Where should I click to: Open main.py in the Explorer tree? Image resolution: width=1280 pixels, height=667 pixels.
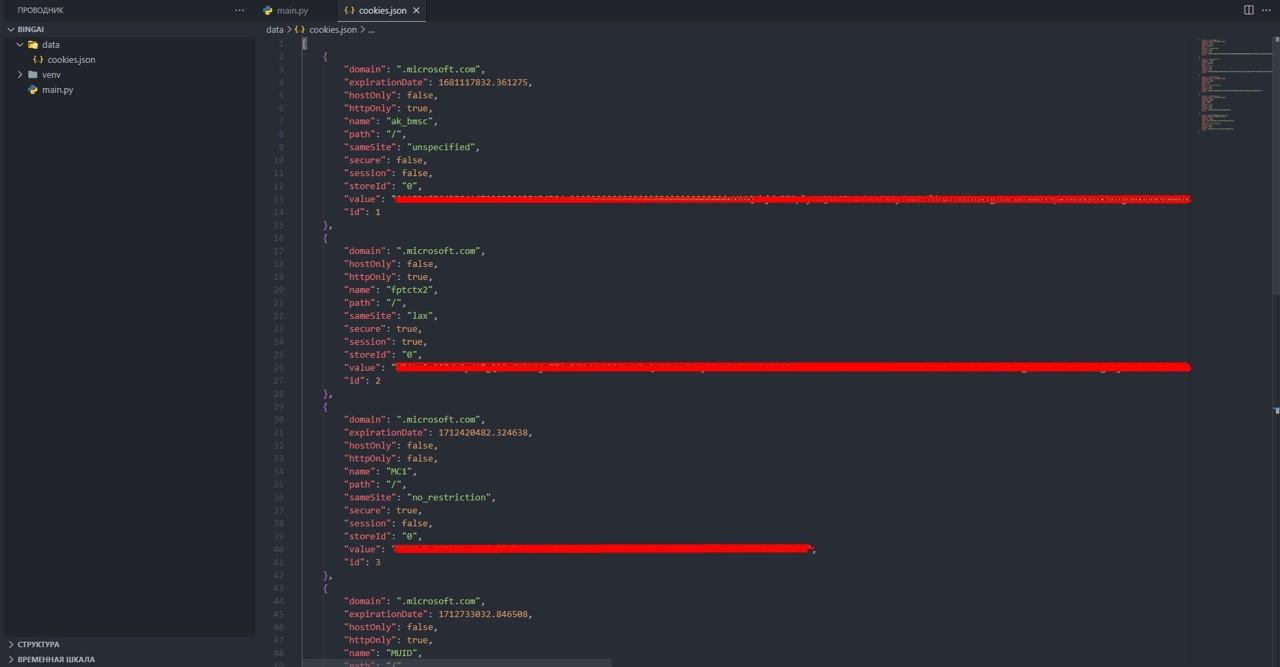coord(57,90)
